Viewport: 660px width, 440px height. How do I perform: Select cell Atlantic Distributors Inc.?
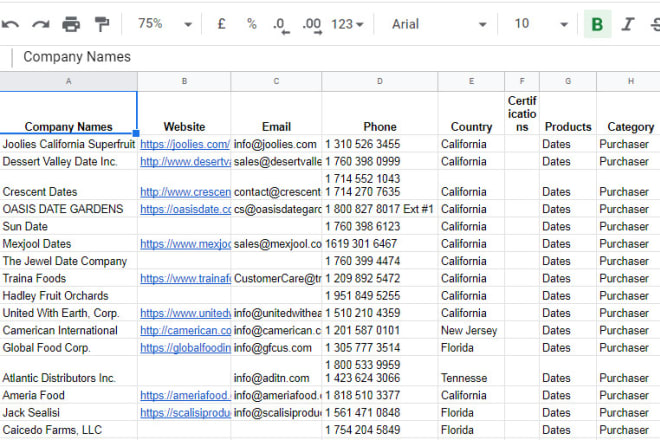(68, 371)
